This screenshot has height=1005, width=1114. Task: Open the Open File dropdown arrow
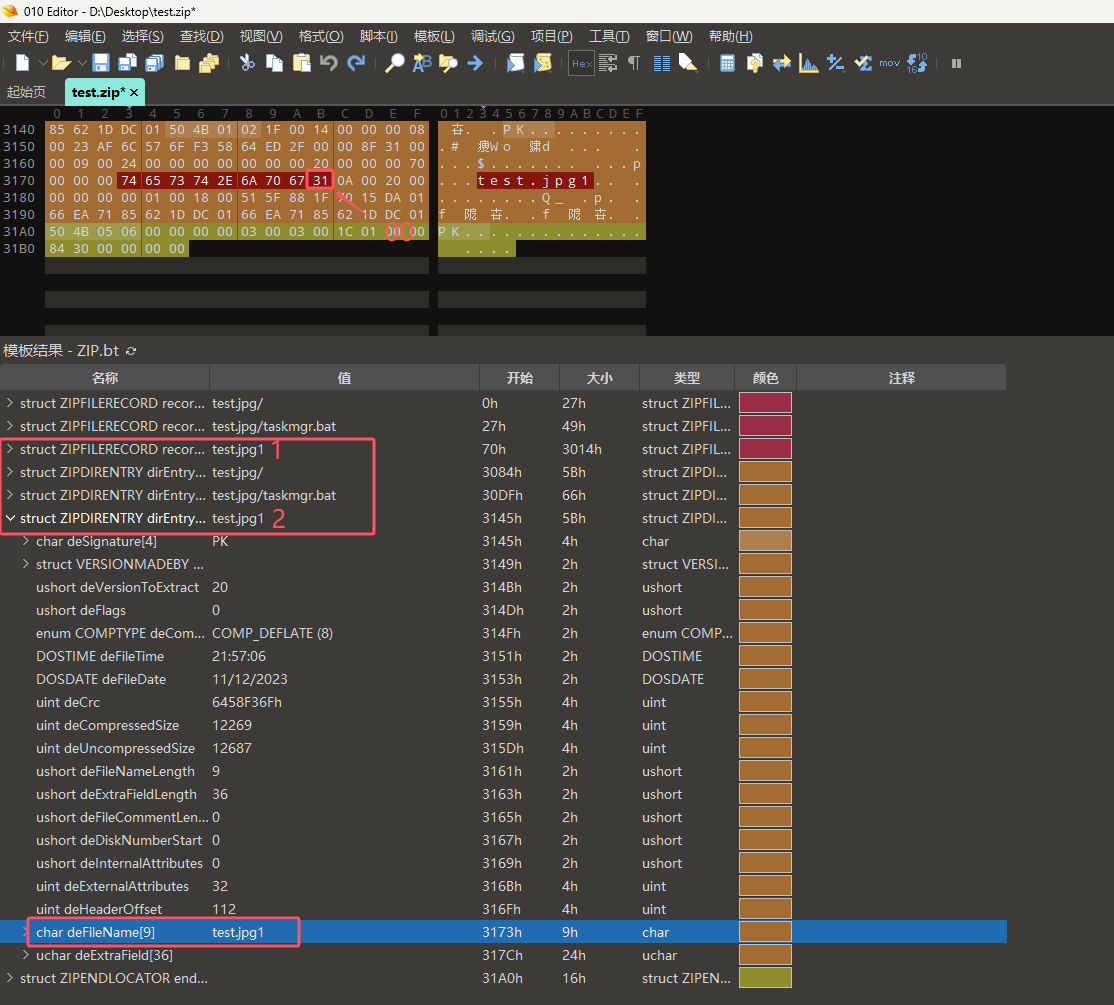[82, 63]
